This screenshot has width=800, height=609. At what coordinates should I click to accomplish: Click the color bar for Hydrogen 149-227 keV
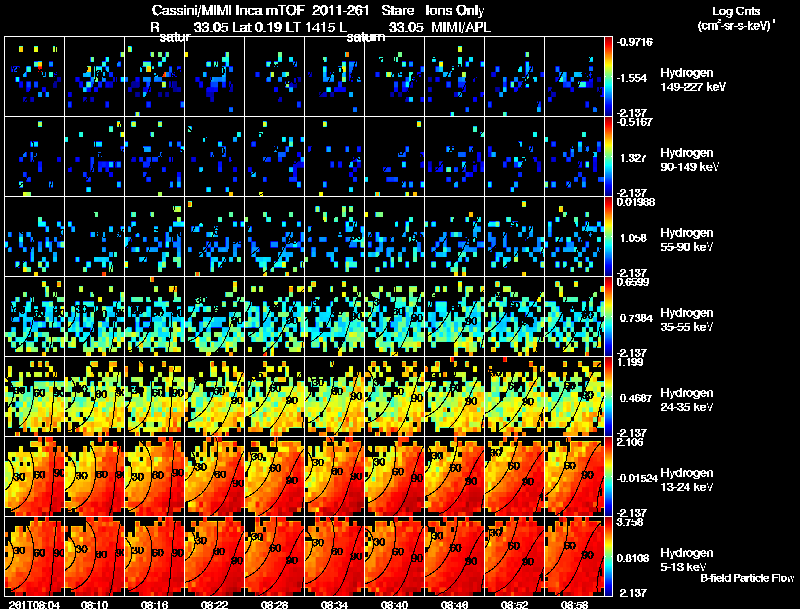tap(610, 76)
